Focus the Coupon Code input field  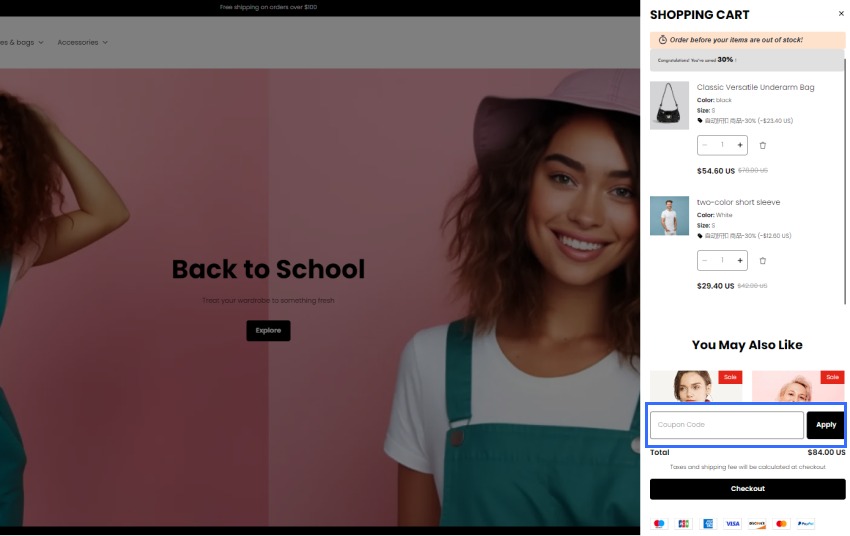726,425
